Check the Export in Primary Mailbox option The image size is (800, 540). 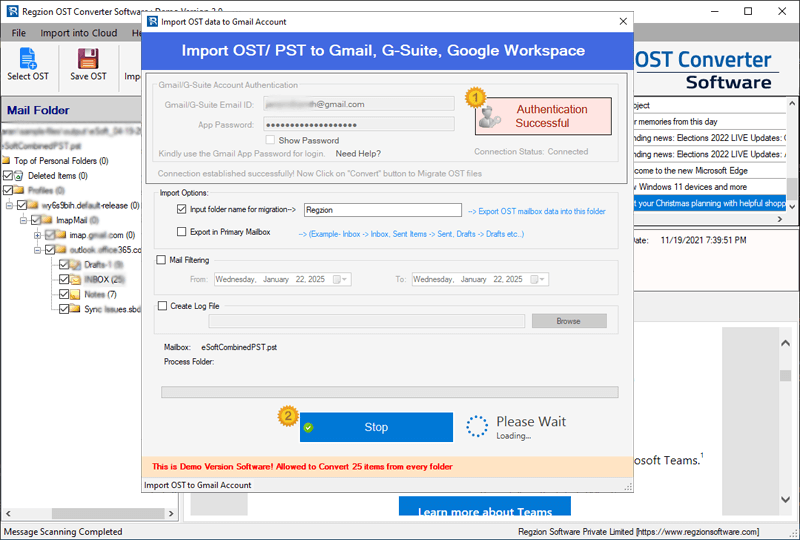[181, 232]
